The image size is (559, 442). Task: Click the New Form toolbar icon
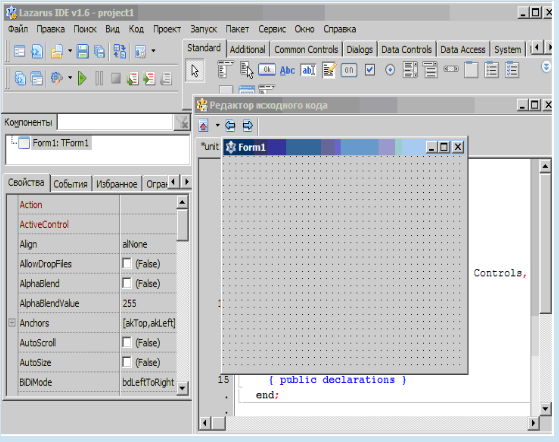pos(20,51)
